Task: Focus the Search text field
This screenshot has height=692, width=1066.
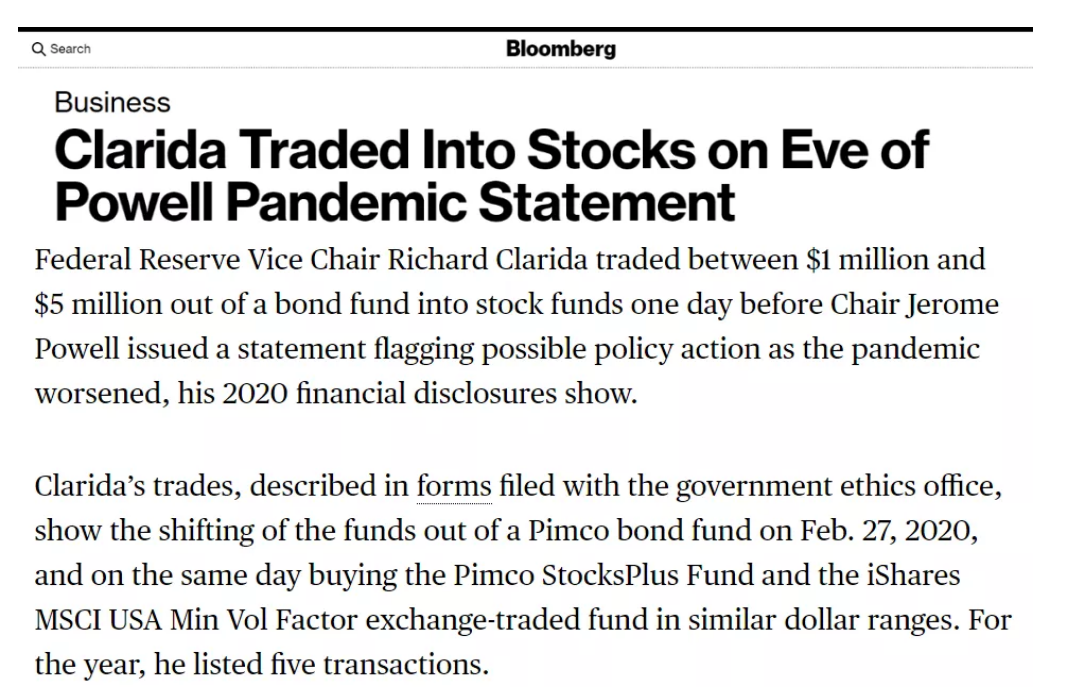Action: (x=71, y=49)
